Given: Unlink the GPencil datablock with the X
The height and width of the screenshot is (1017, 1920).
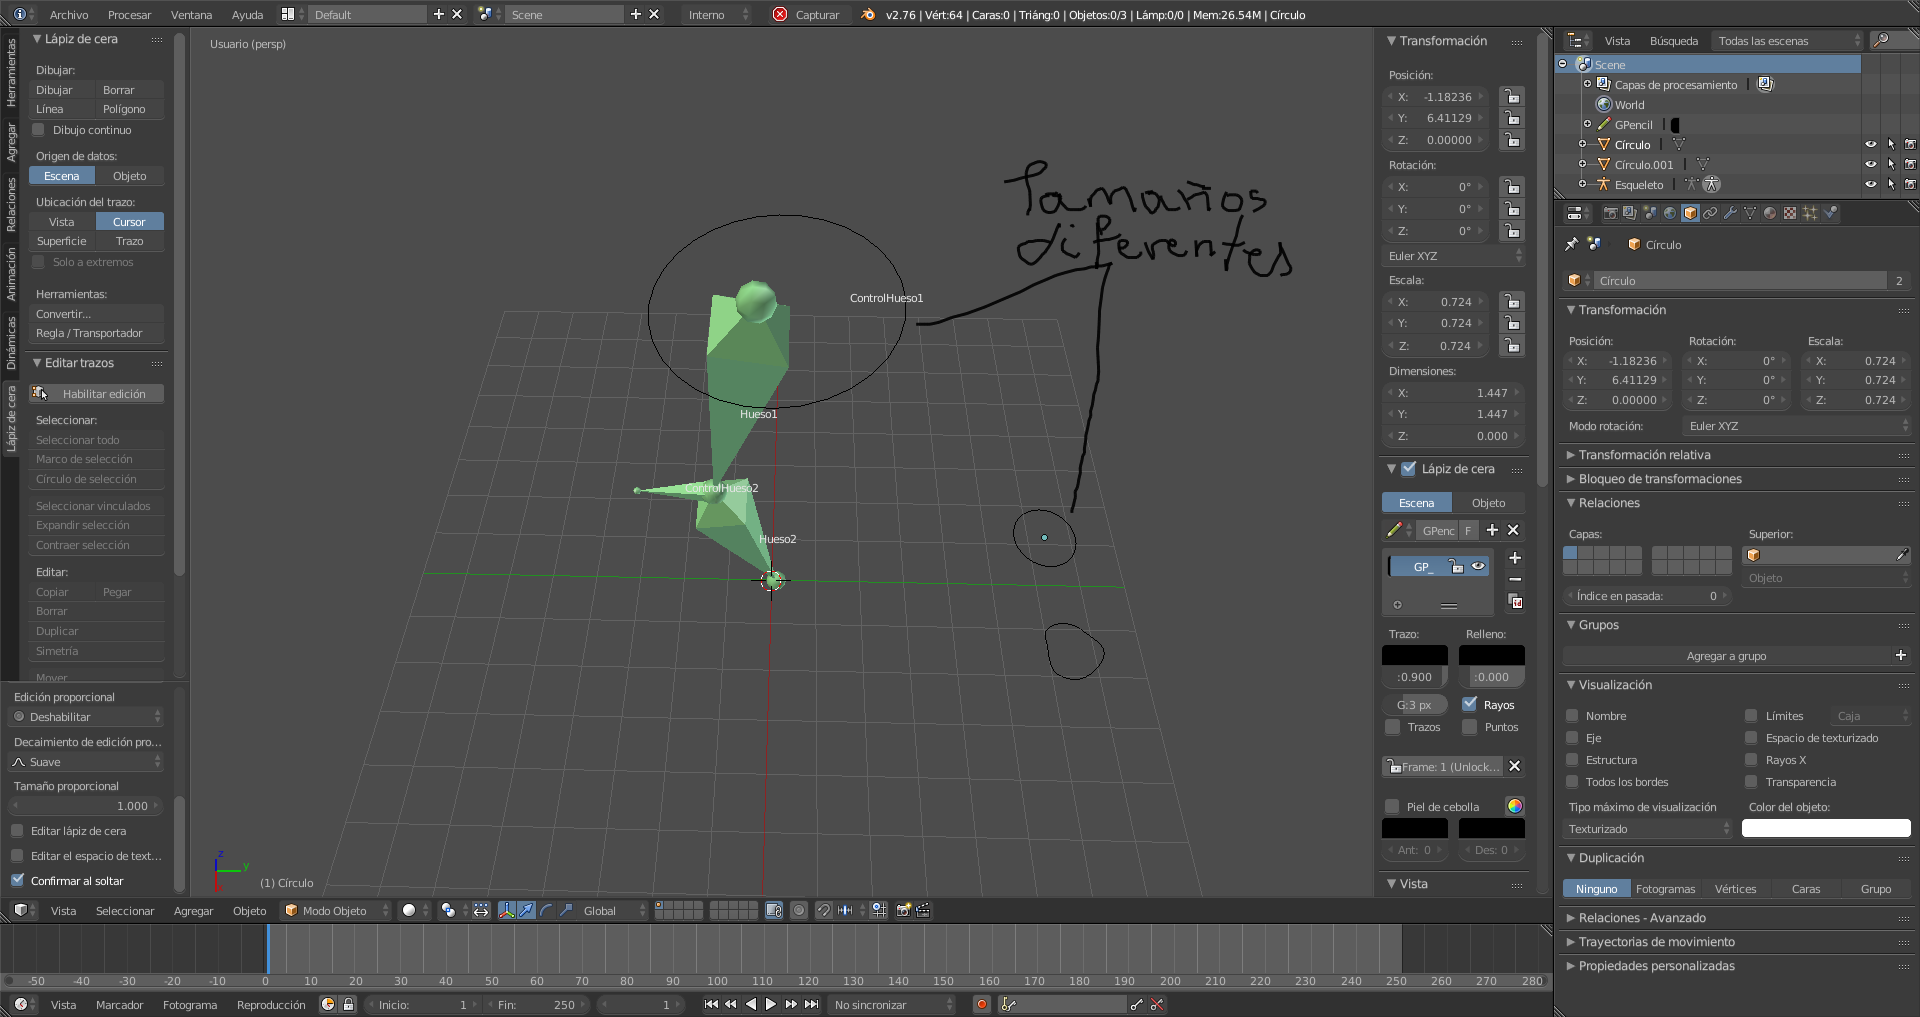Looking at the screenshot, I should [1513, 530].
